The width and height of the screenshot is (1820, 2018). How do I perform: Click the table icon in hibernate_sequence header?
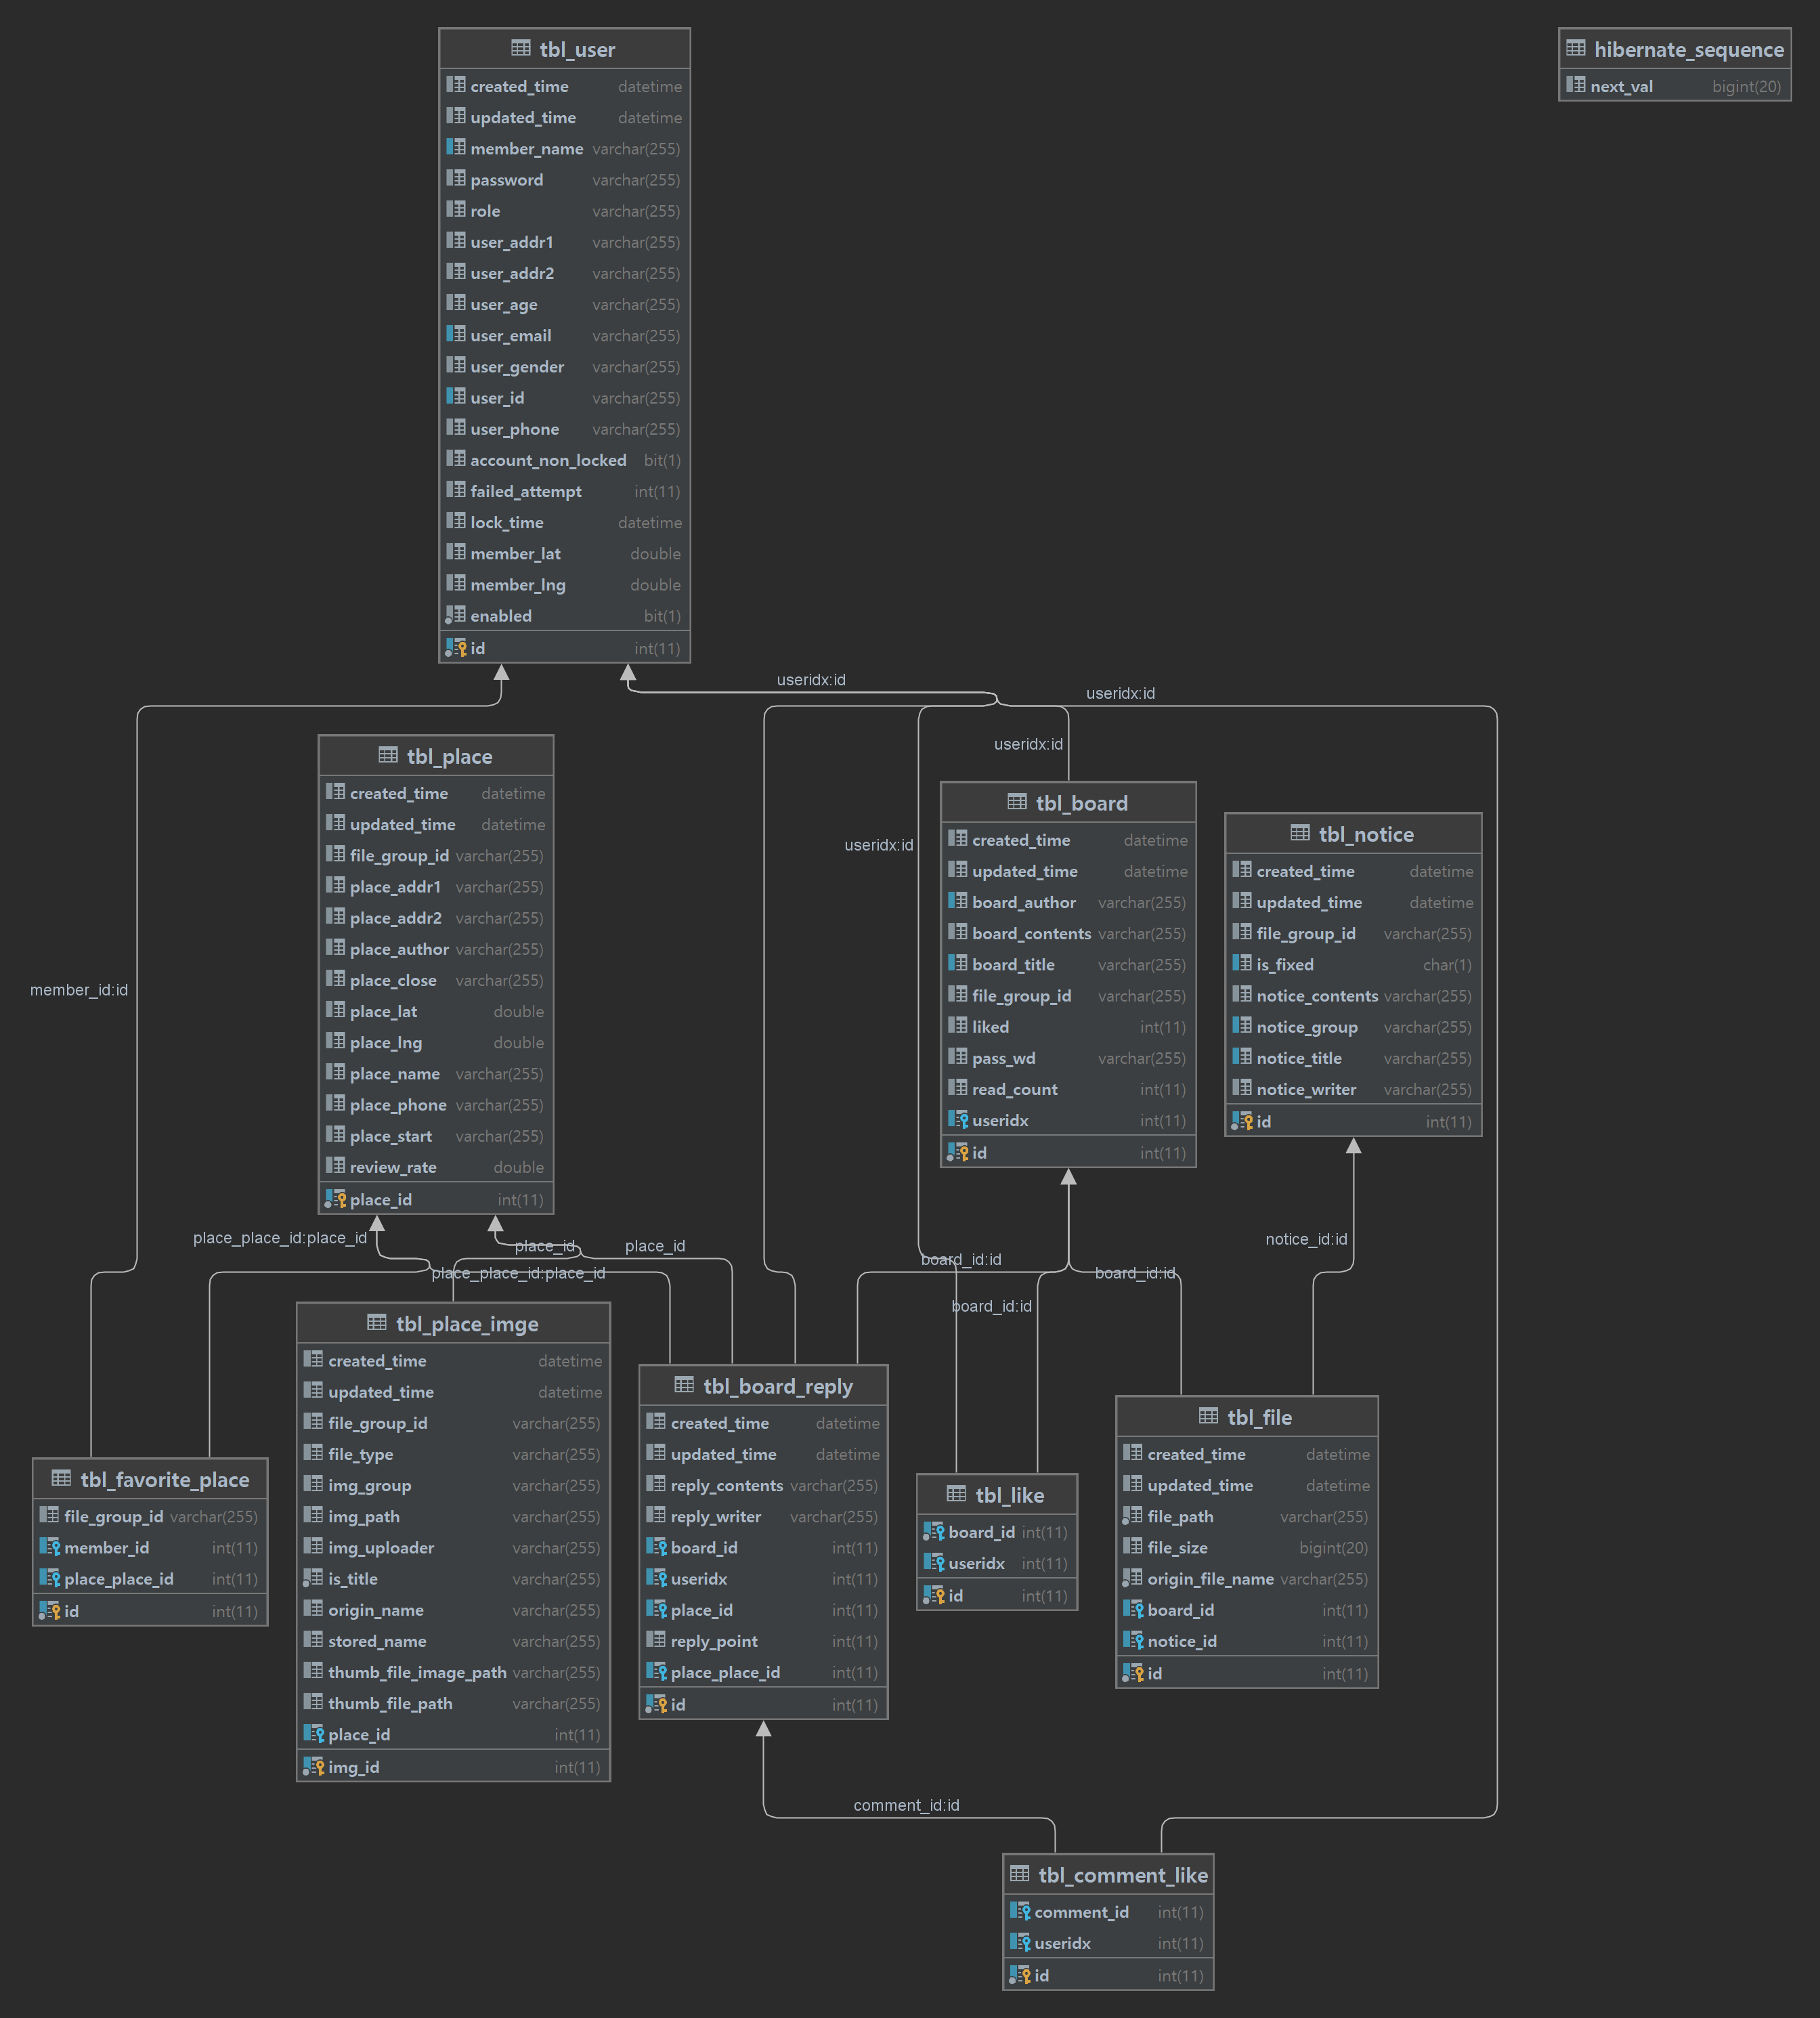1576,48
